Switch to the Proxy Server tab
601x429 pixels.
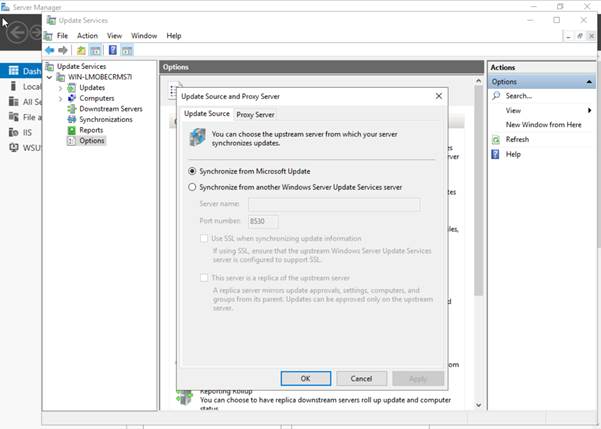[x=255, y=115]
